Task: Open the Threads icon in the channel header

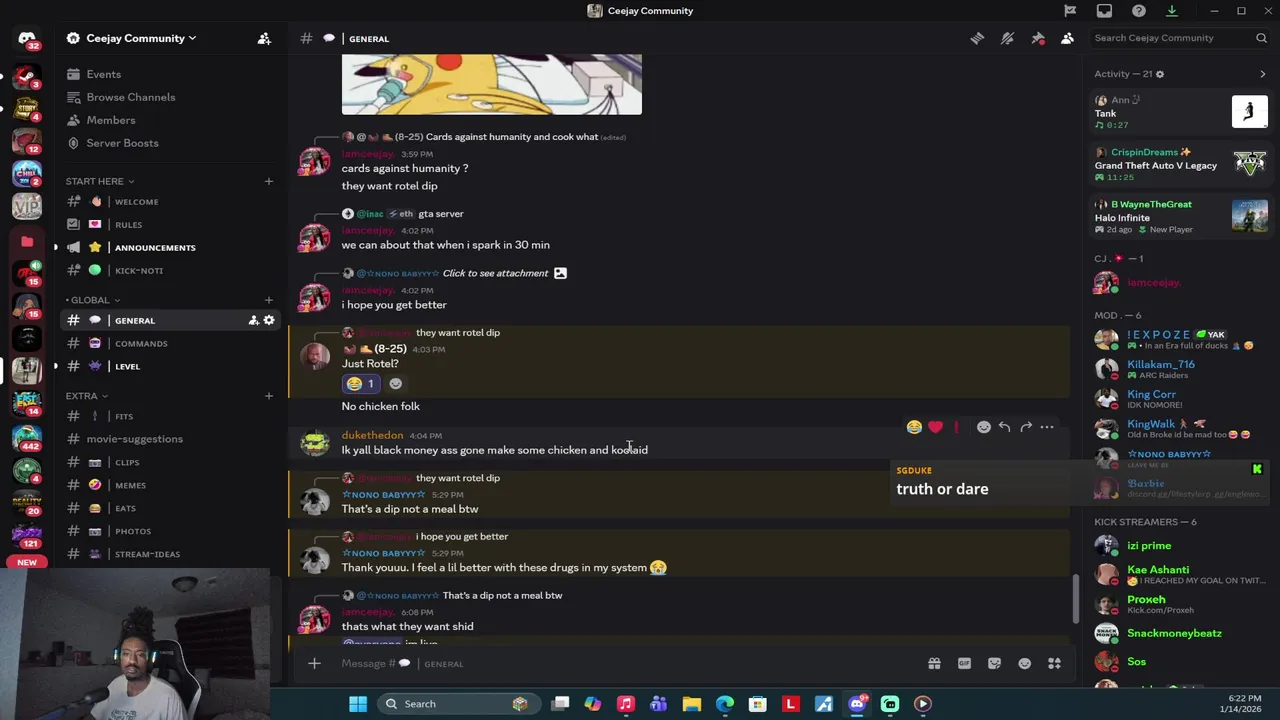Action: 977,38
